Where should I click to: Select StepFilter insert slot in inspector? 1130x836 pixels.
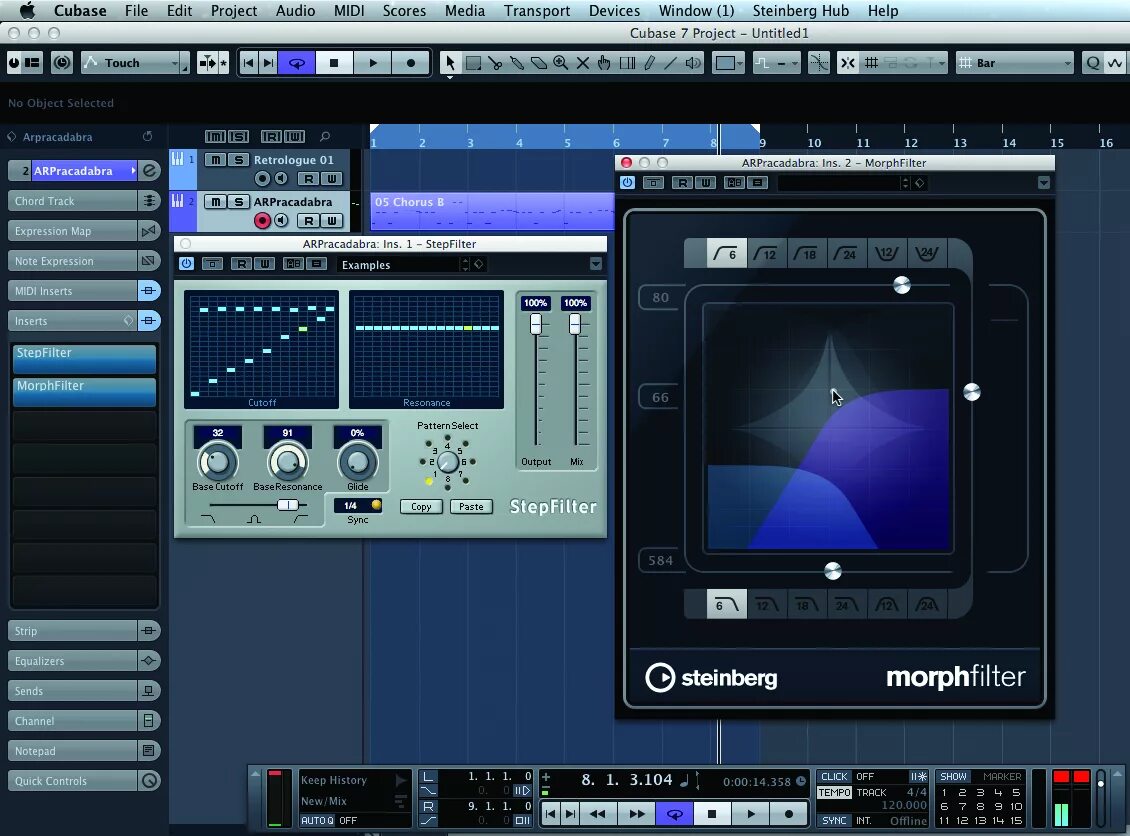pyautogui.click(x=84, y=358)
